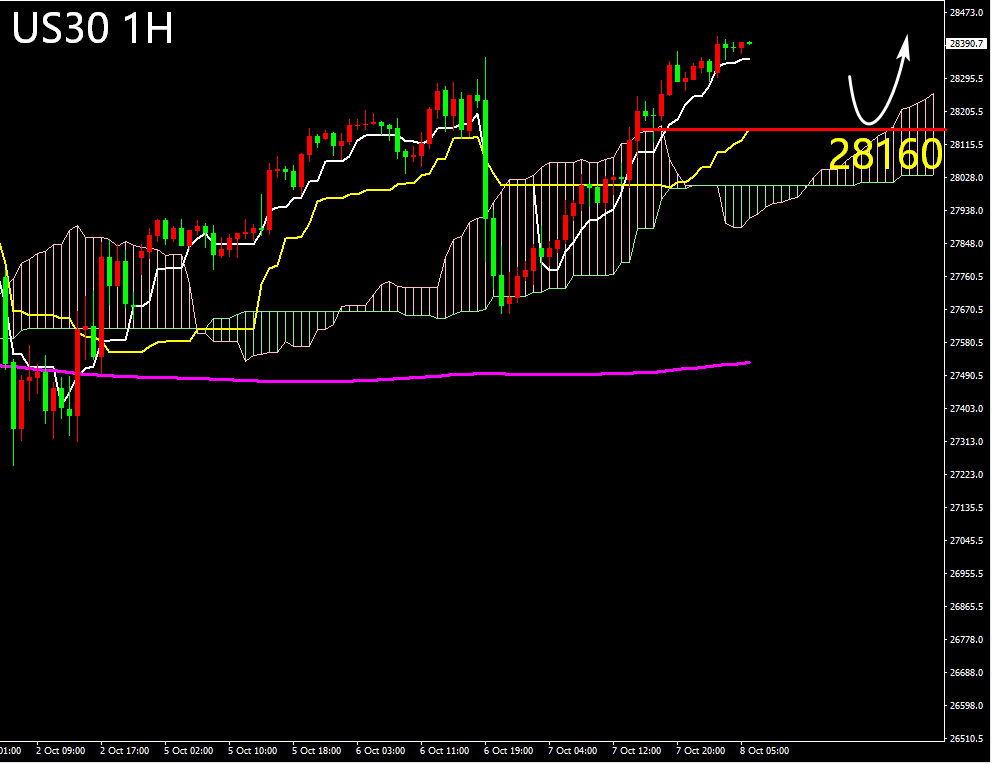Select the 6 Oct 11:00 time marker

click(444, 750)
